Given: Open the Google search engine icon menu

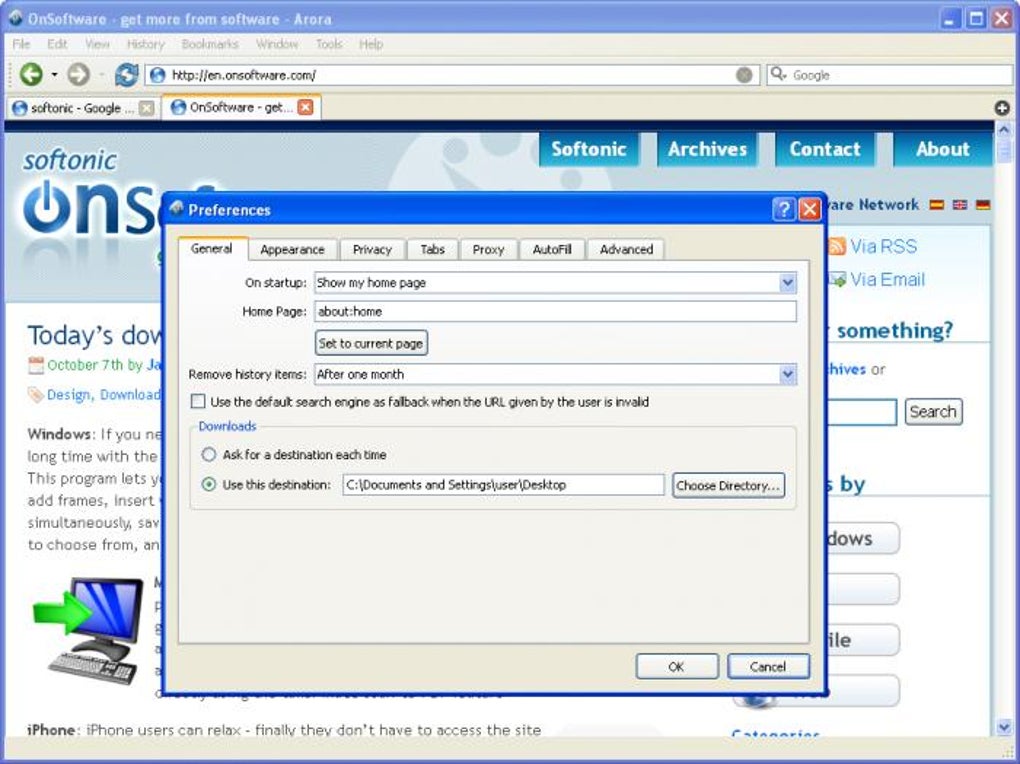Looking at the screenshot, I should pos(778,74).
